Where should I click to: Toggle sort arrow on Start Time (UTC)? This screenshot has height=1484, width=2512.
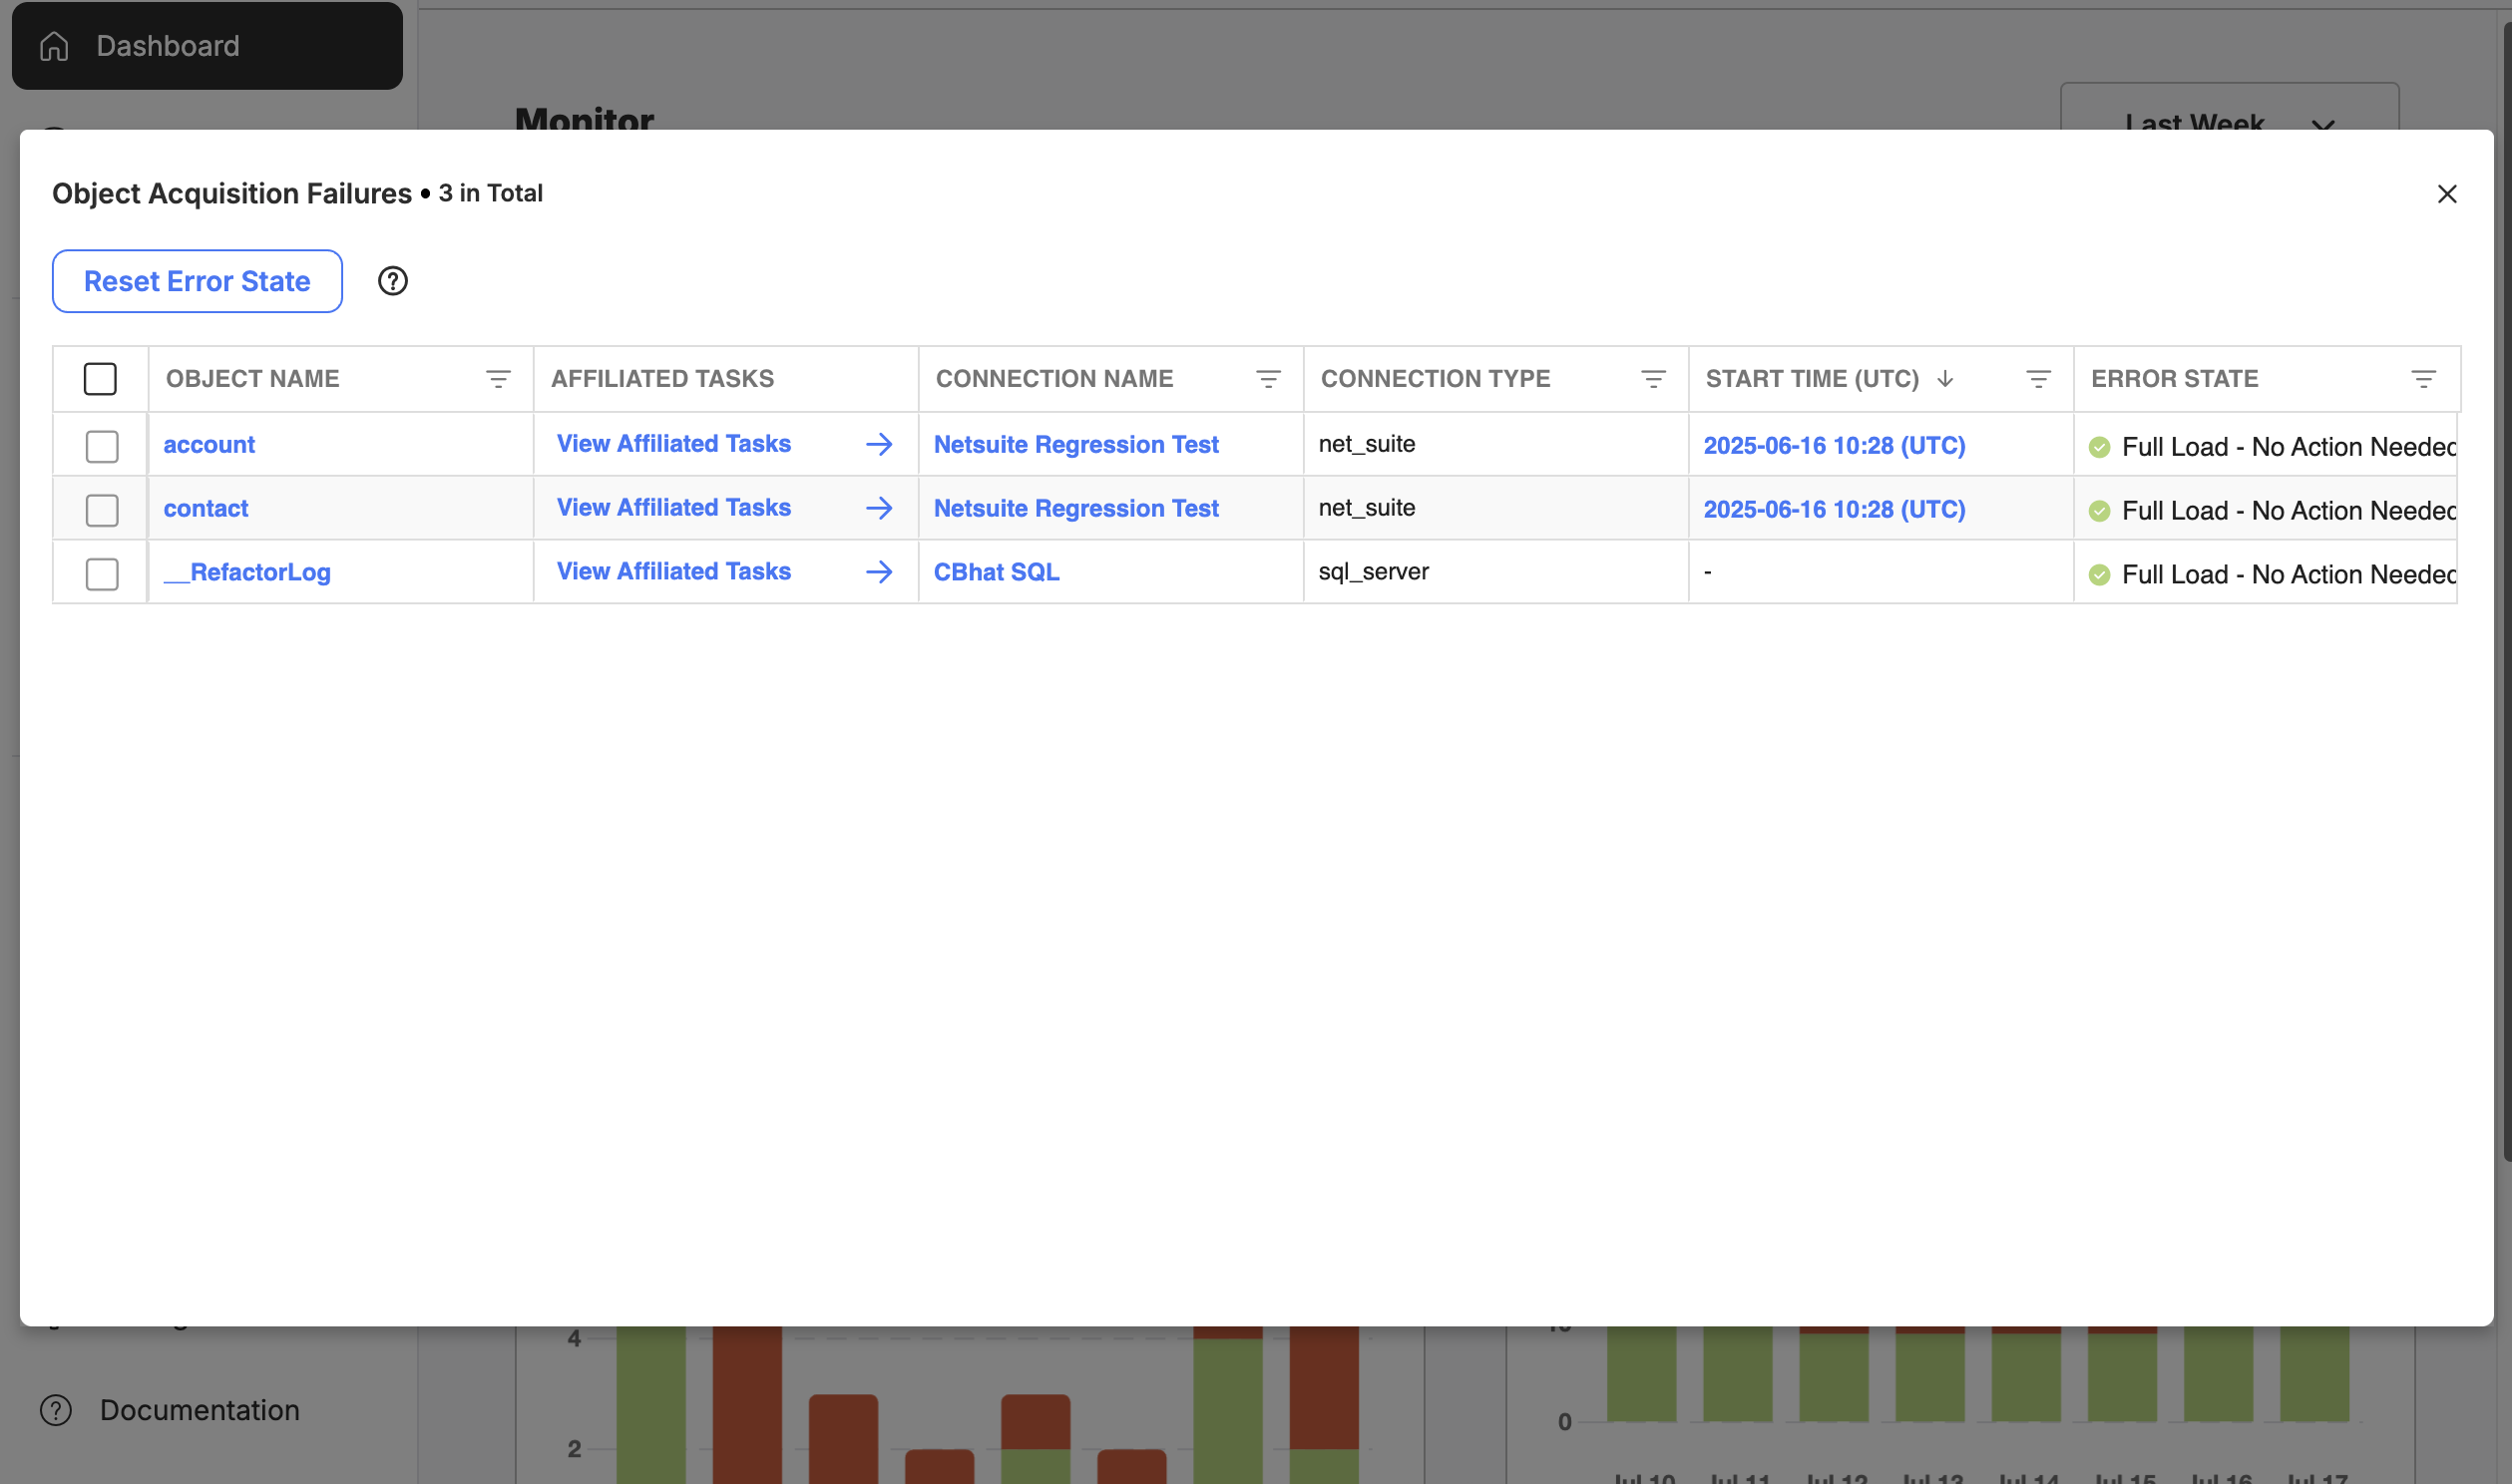coord(1945,379)
